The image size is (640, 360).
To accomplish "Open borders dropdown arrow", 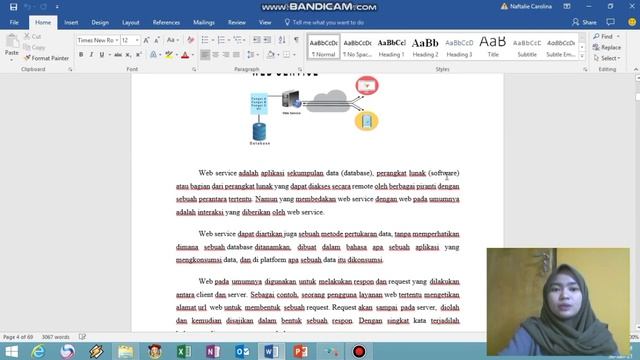I will pos(294,54).
